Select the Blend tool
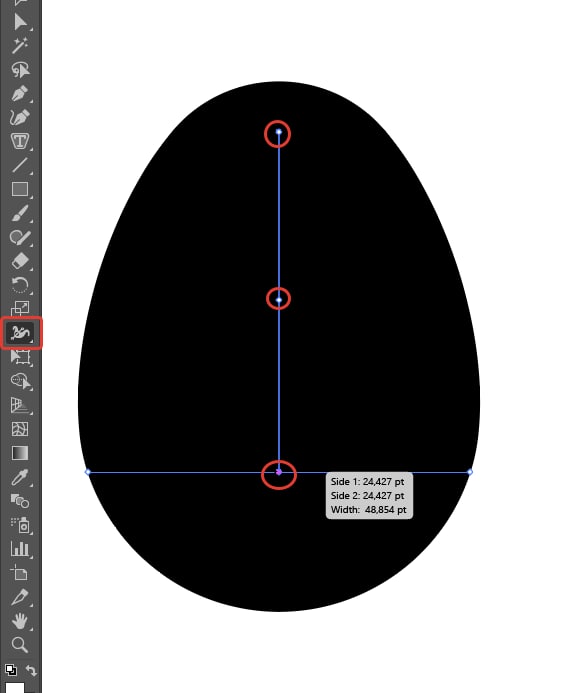Image resolution: width=573 pixels, height=693 pixels. 20,501
